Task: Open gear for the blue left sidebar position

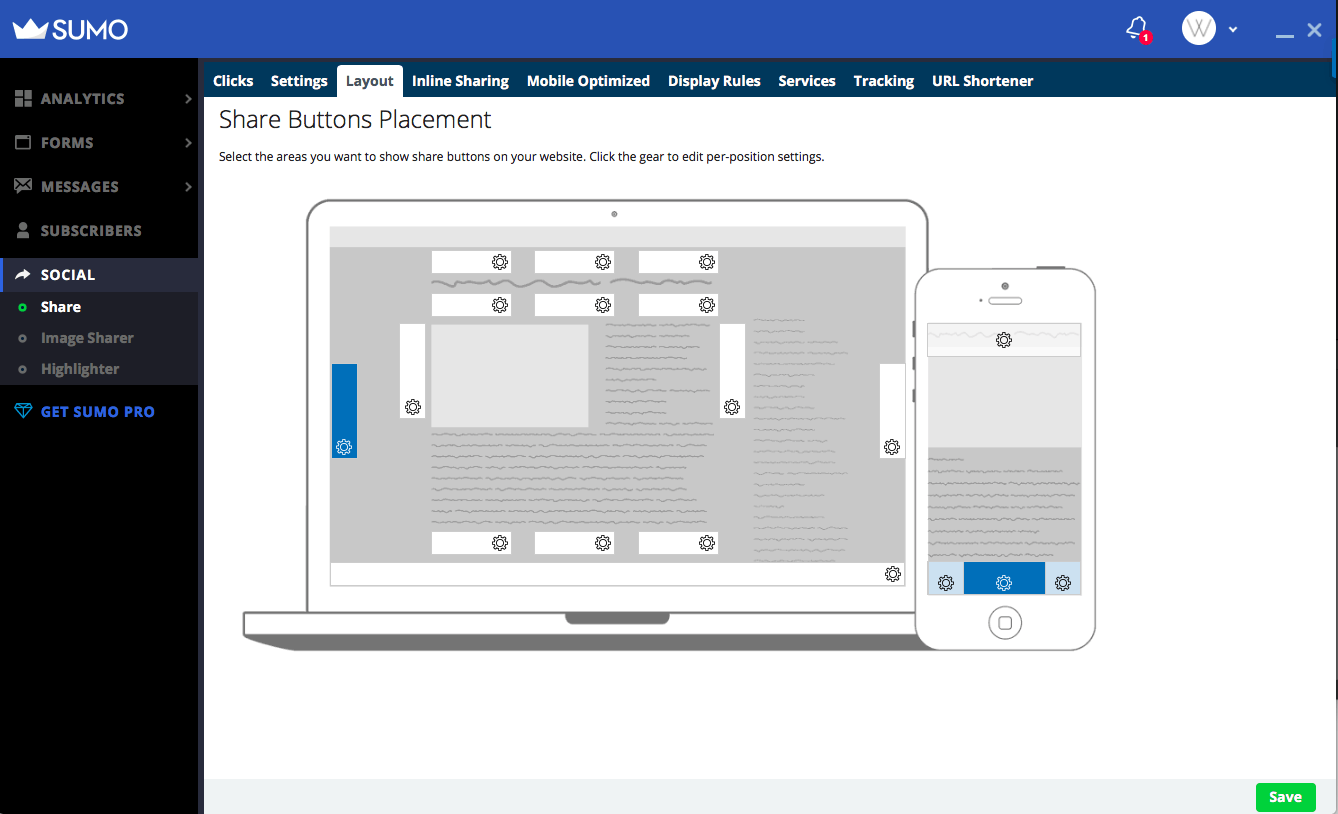Action: coord(344,447)
